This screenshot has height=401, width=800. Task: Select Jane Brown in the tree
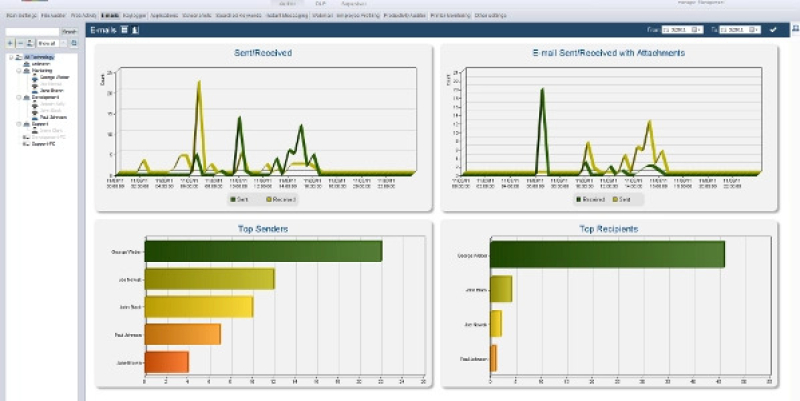point(51,90)
